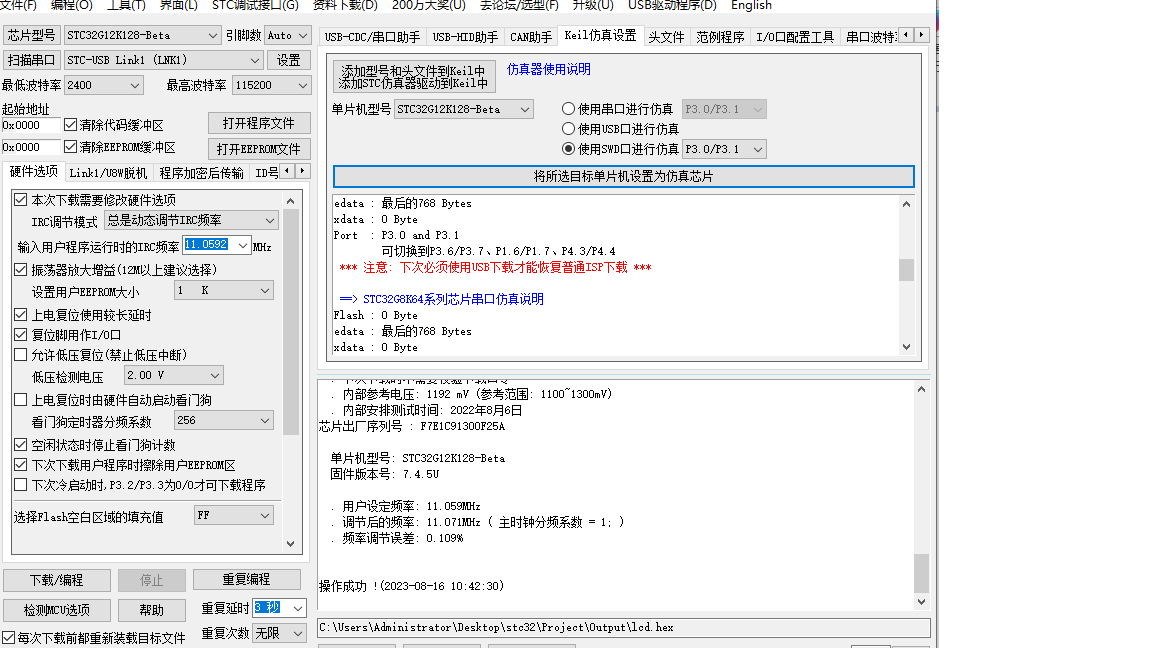The image size is (1152, 648).
Task: Click left arrow of the top-right tab strip
Action: tap(906, 35)
